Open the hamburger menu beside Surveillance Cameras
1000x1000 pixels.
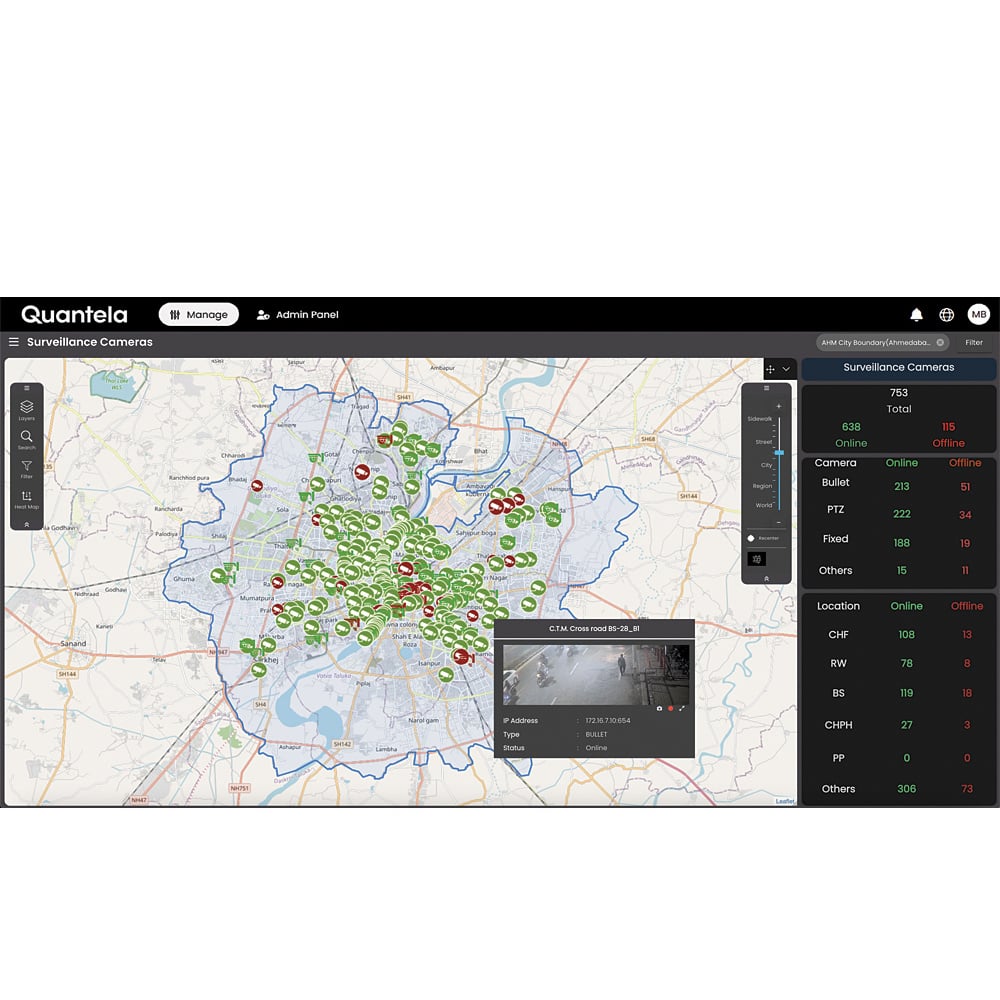click(14, 342)
